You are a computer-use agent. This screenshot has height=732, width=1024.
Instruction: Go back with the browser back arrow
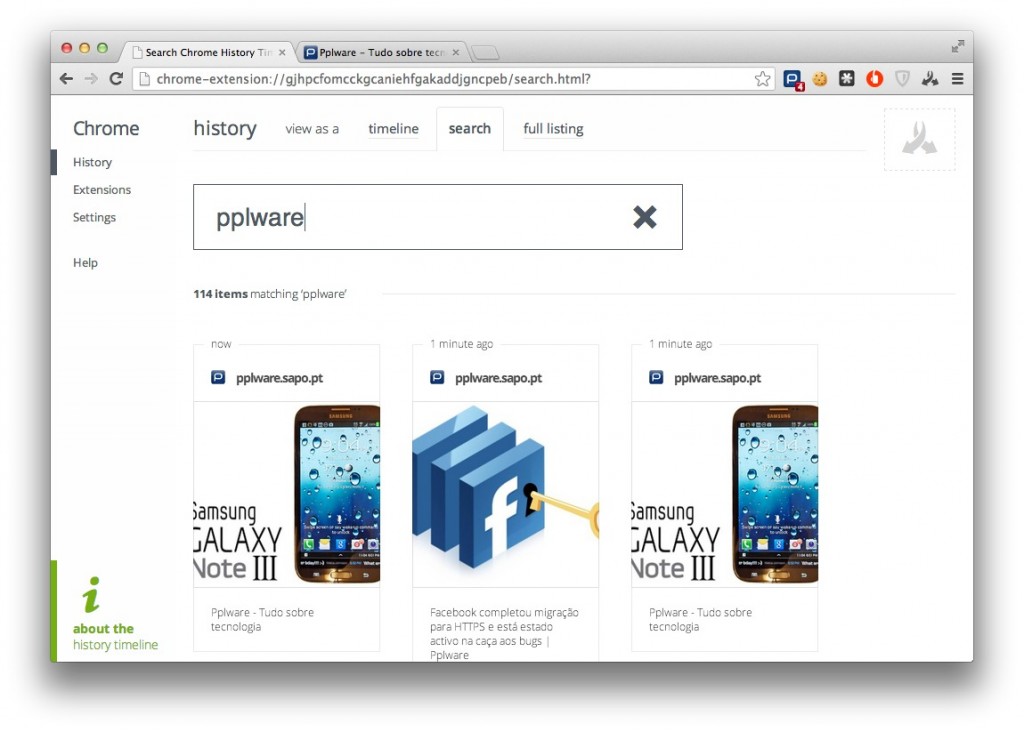coord(66,79)
